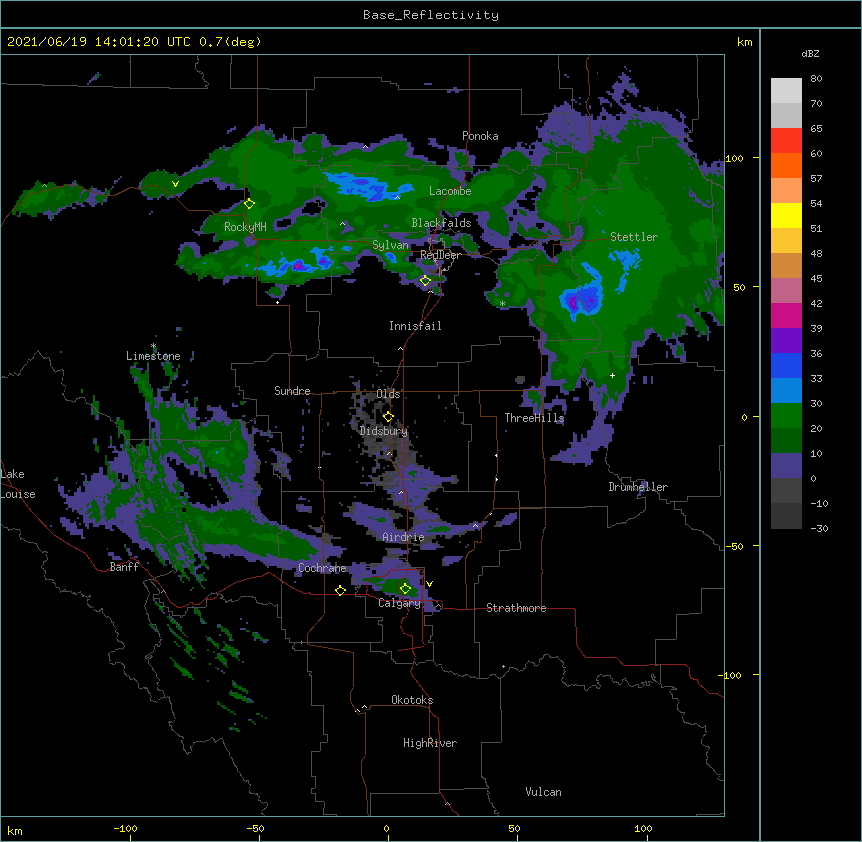Select the dark gray -10 dBZ swatch
The image size is (862, 842).
coord(786,516)
